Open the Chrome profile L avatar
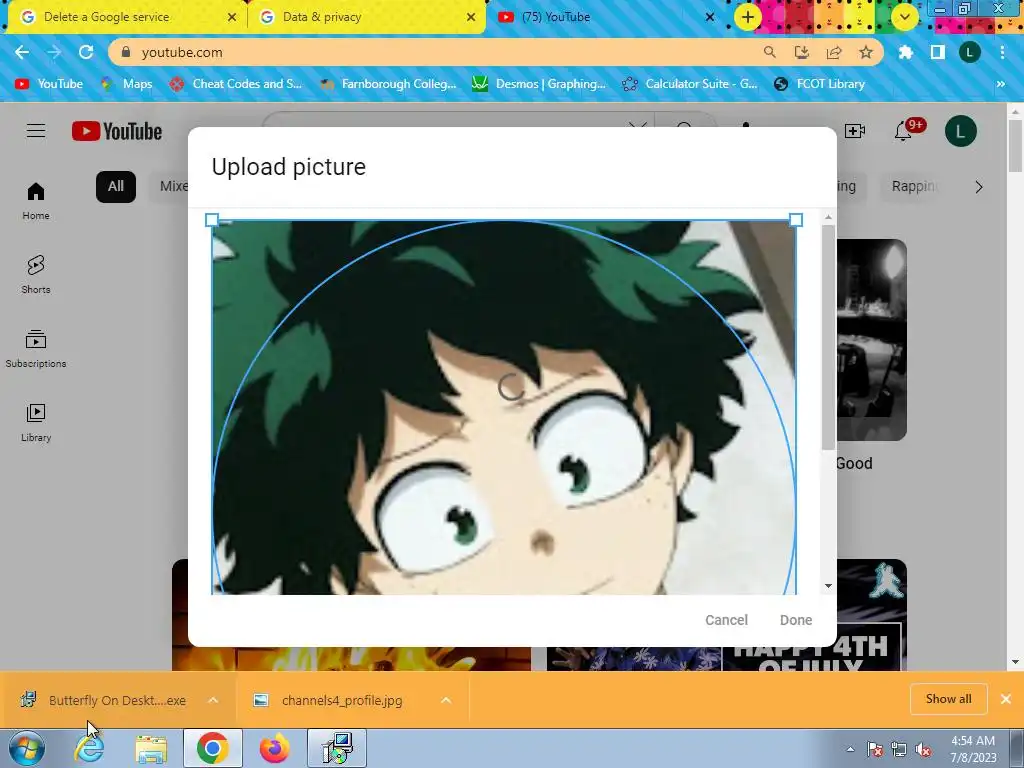This screenshot has width=1024, height=768. (970, 52)
